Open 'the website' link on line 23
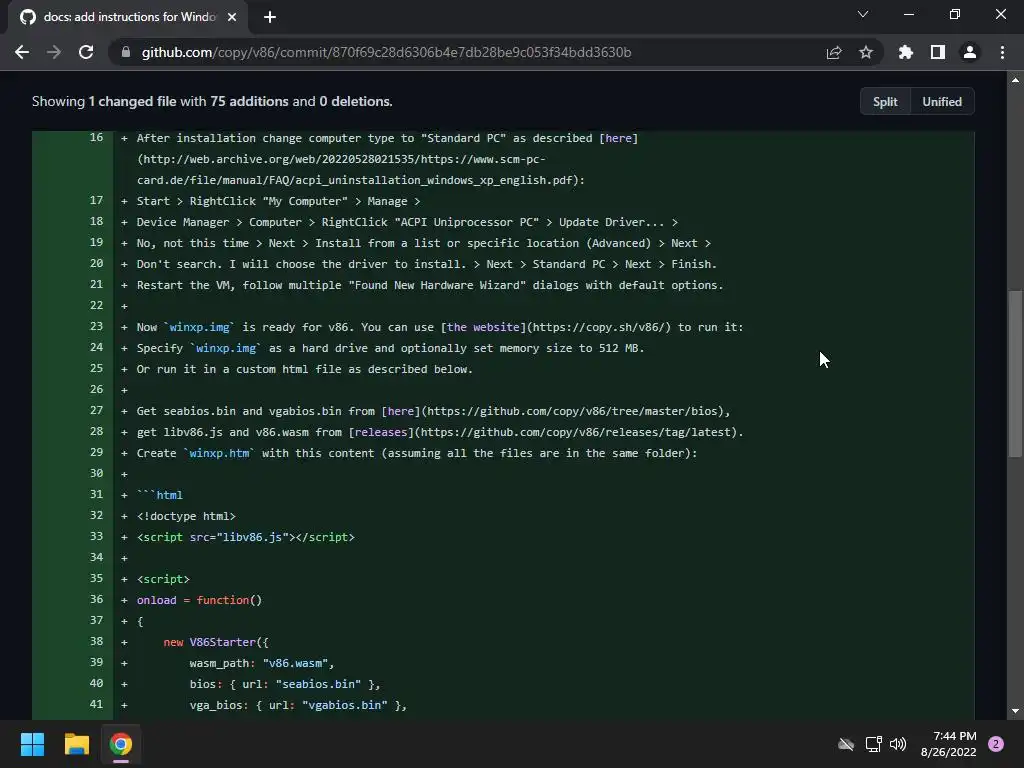Viewport: 1024px width, 768px height. pos(483,327)
